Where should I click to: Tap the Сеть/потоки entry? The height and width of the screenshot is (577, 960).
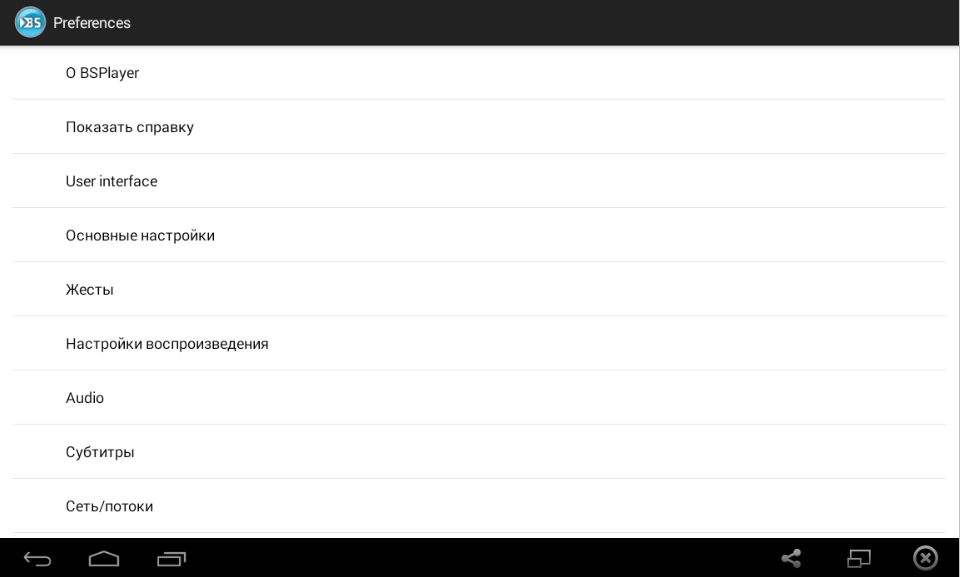[x=109, y=505]
